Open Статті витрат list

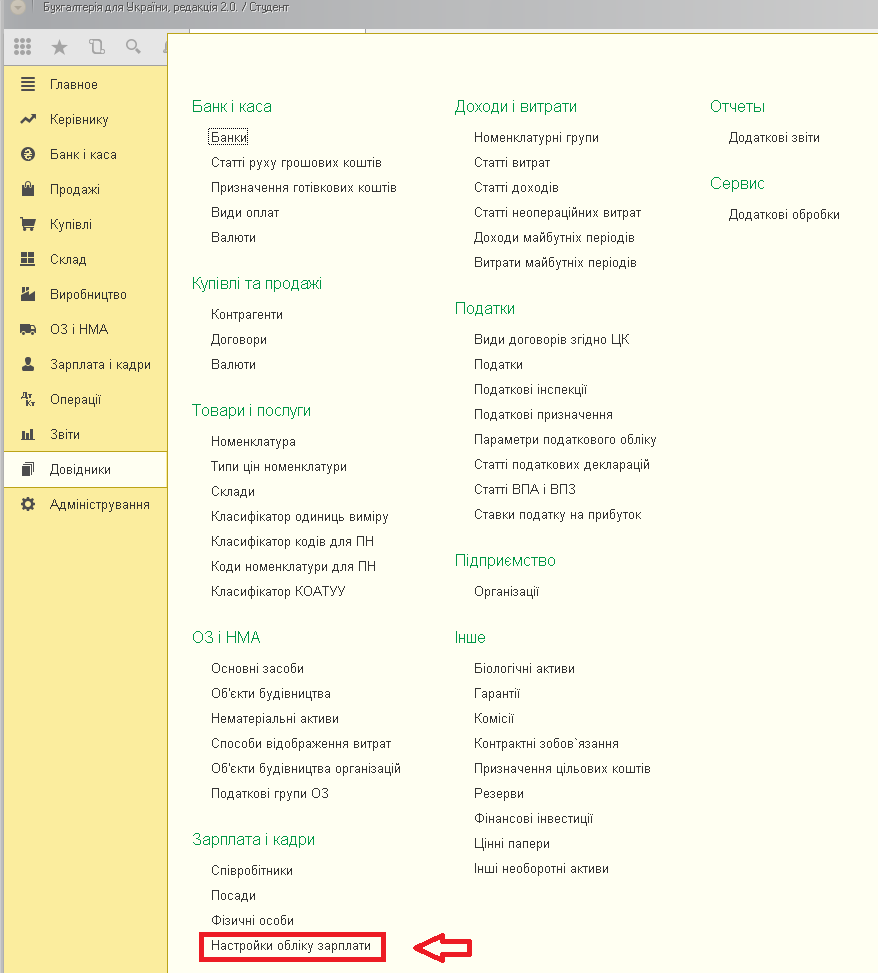point(512,163)
